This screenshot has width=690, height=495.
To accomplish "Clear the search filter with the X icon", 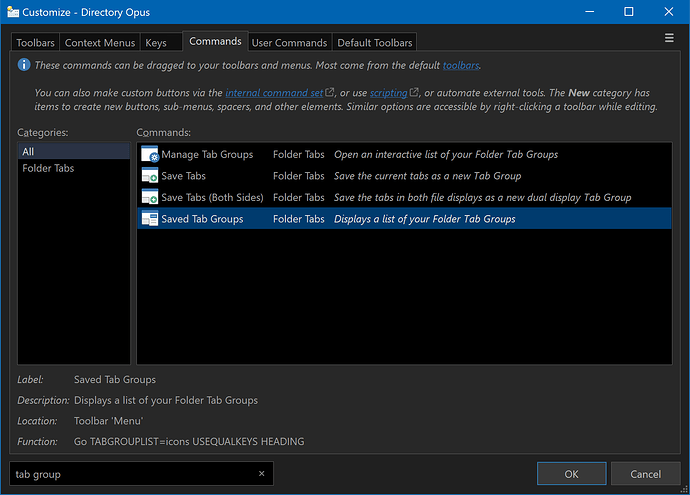I will tap(261, 473).
